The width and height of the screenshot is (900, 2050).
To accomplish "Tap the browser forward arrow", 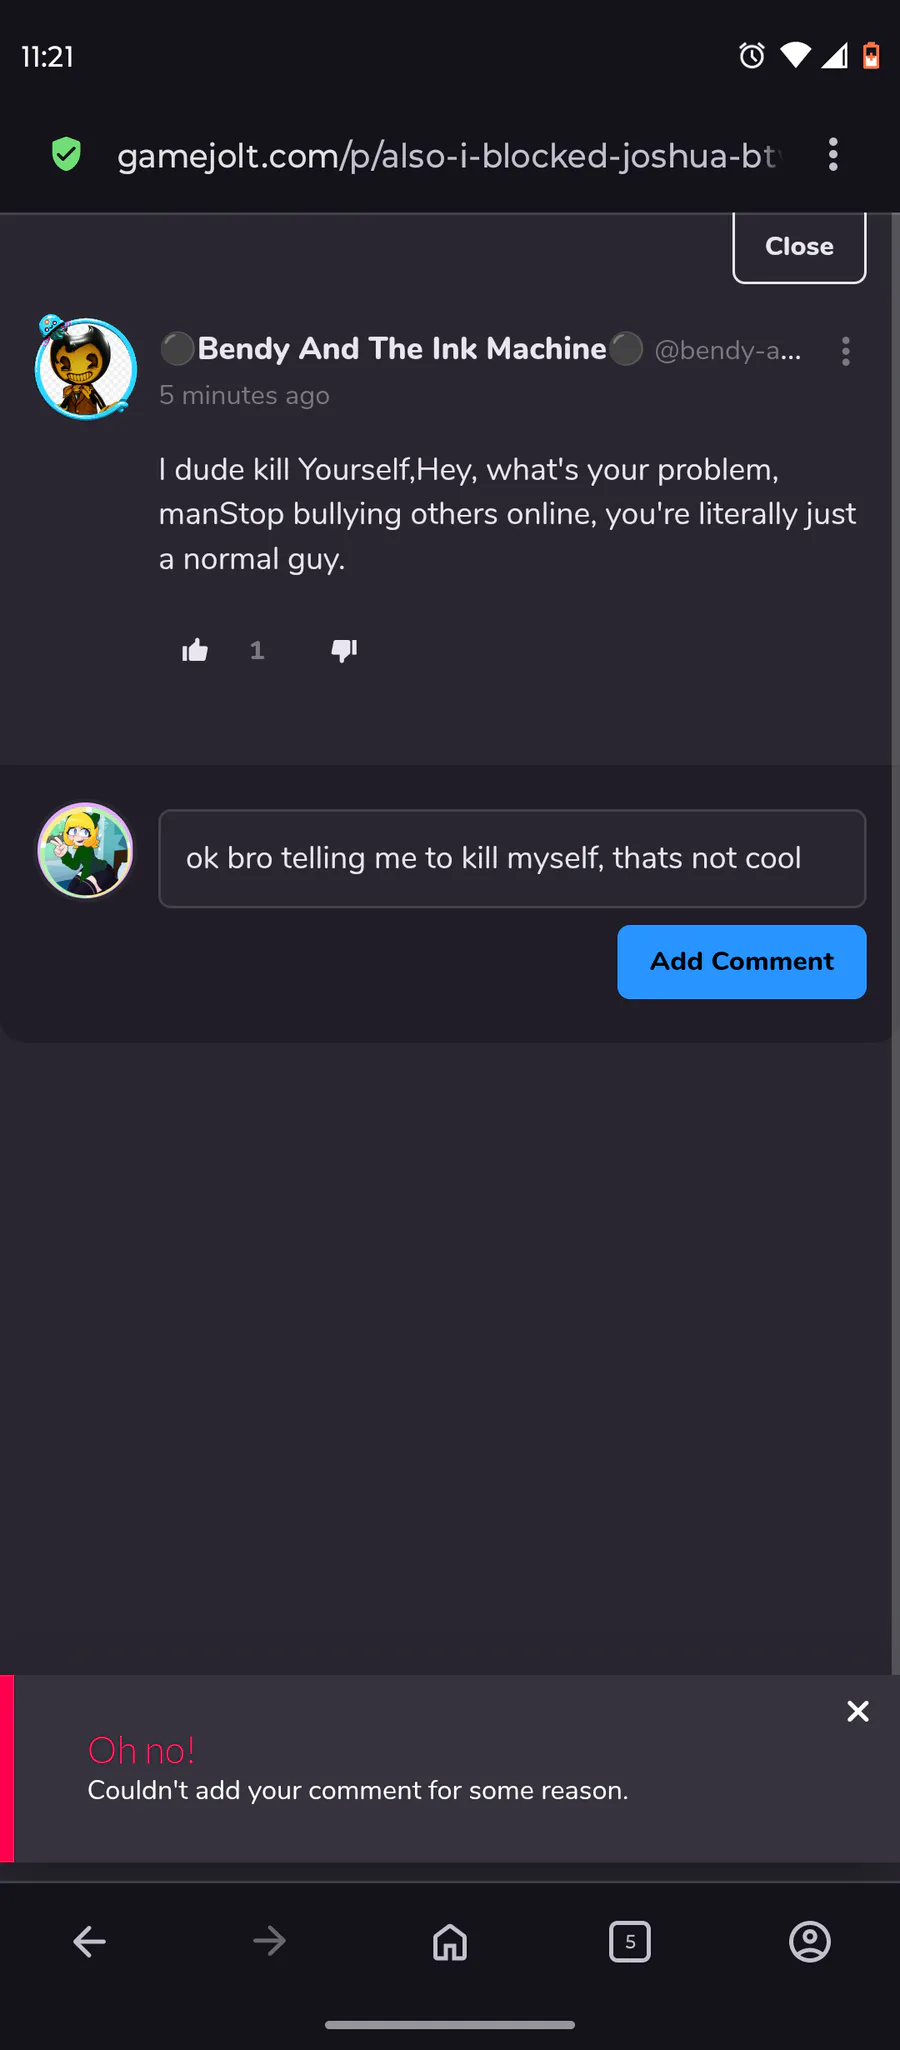I will 270,1942.
